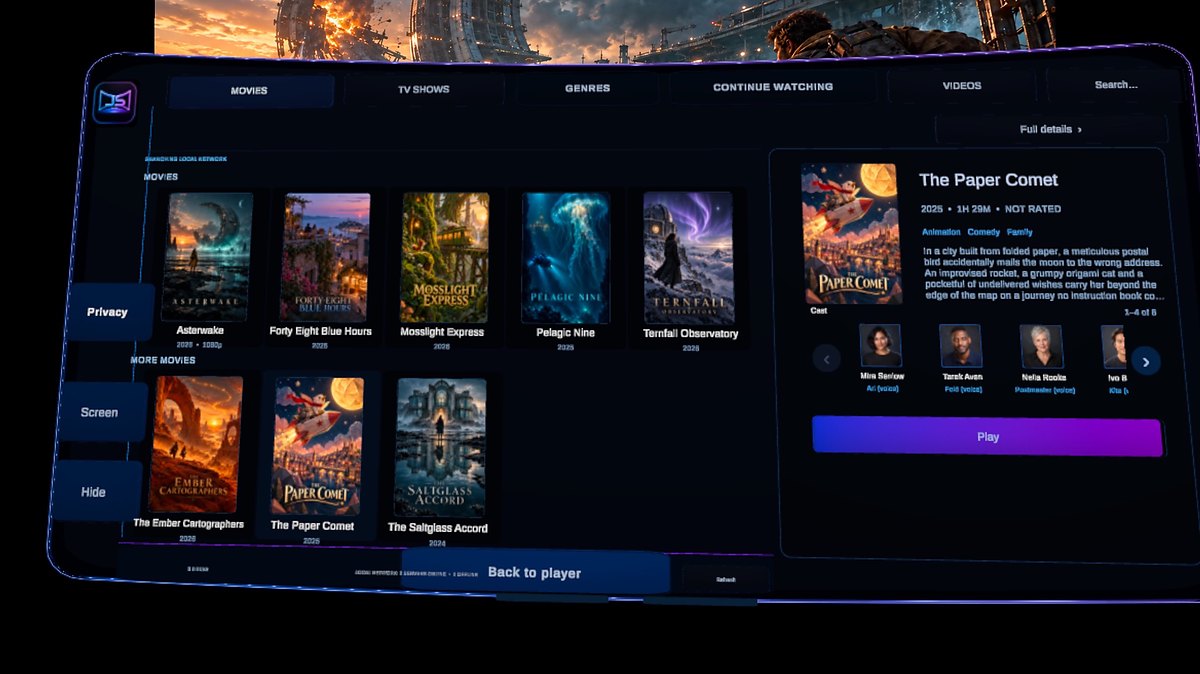Click the 'Cast' label
The image size is (1200, 674).
819,311
